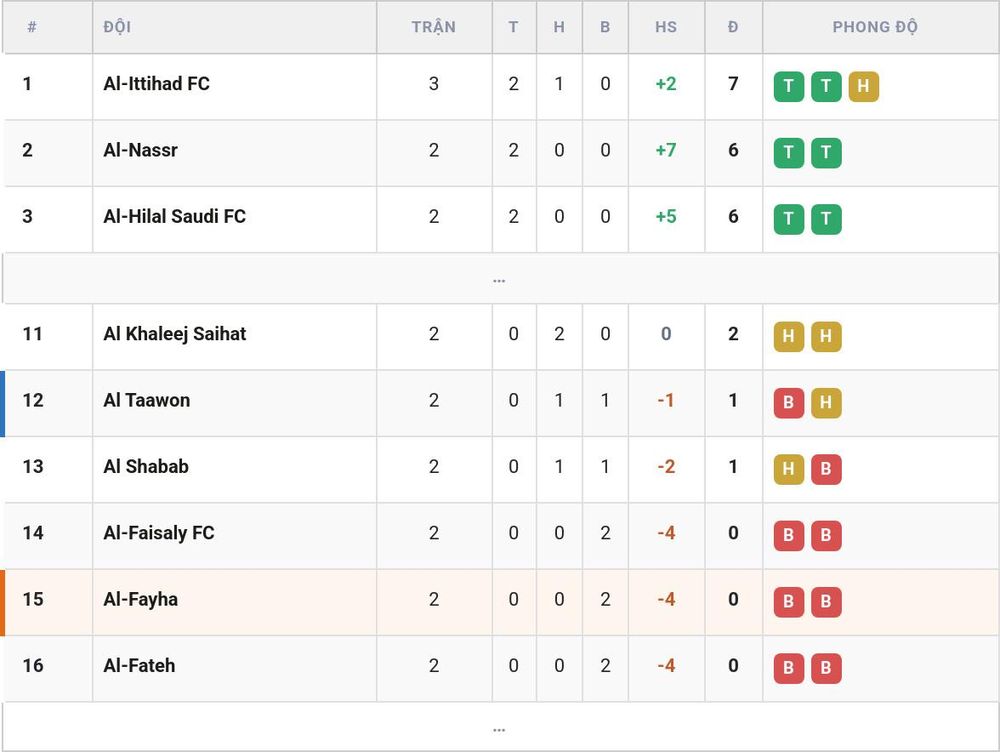Click the ĐỘI column header
Viewport: 1000px width, 752px height.
(117, 27)
